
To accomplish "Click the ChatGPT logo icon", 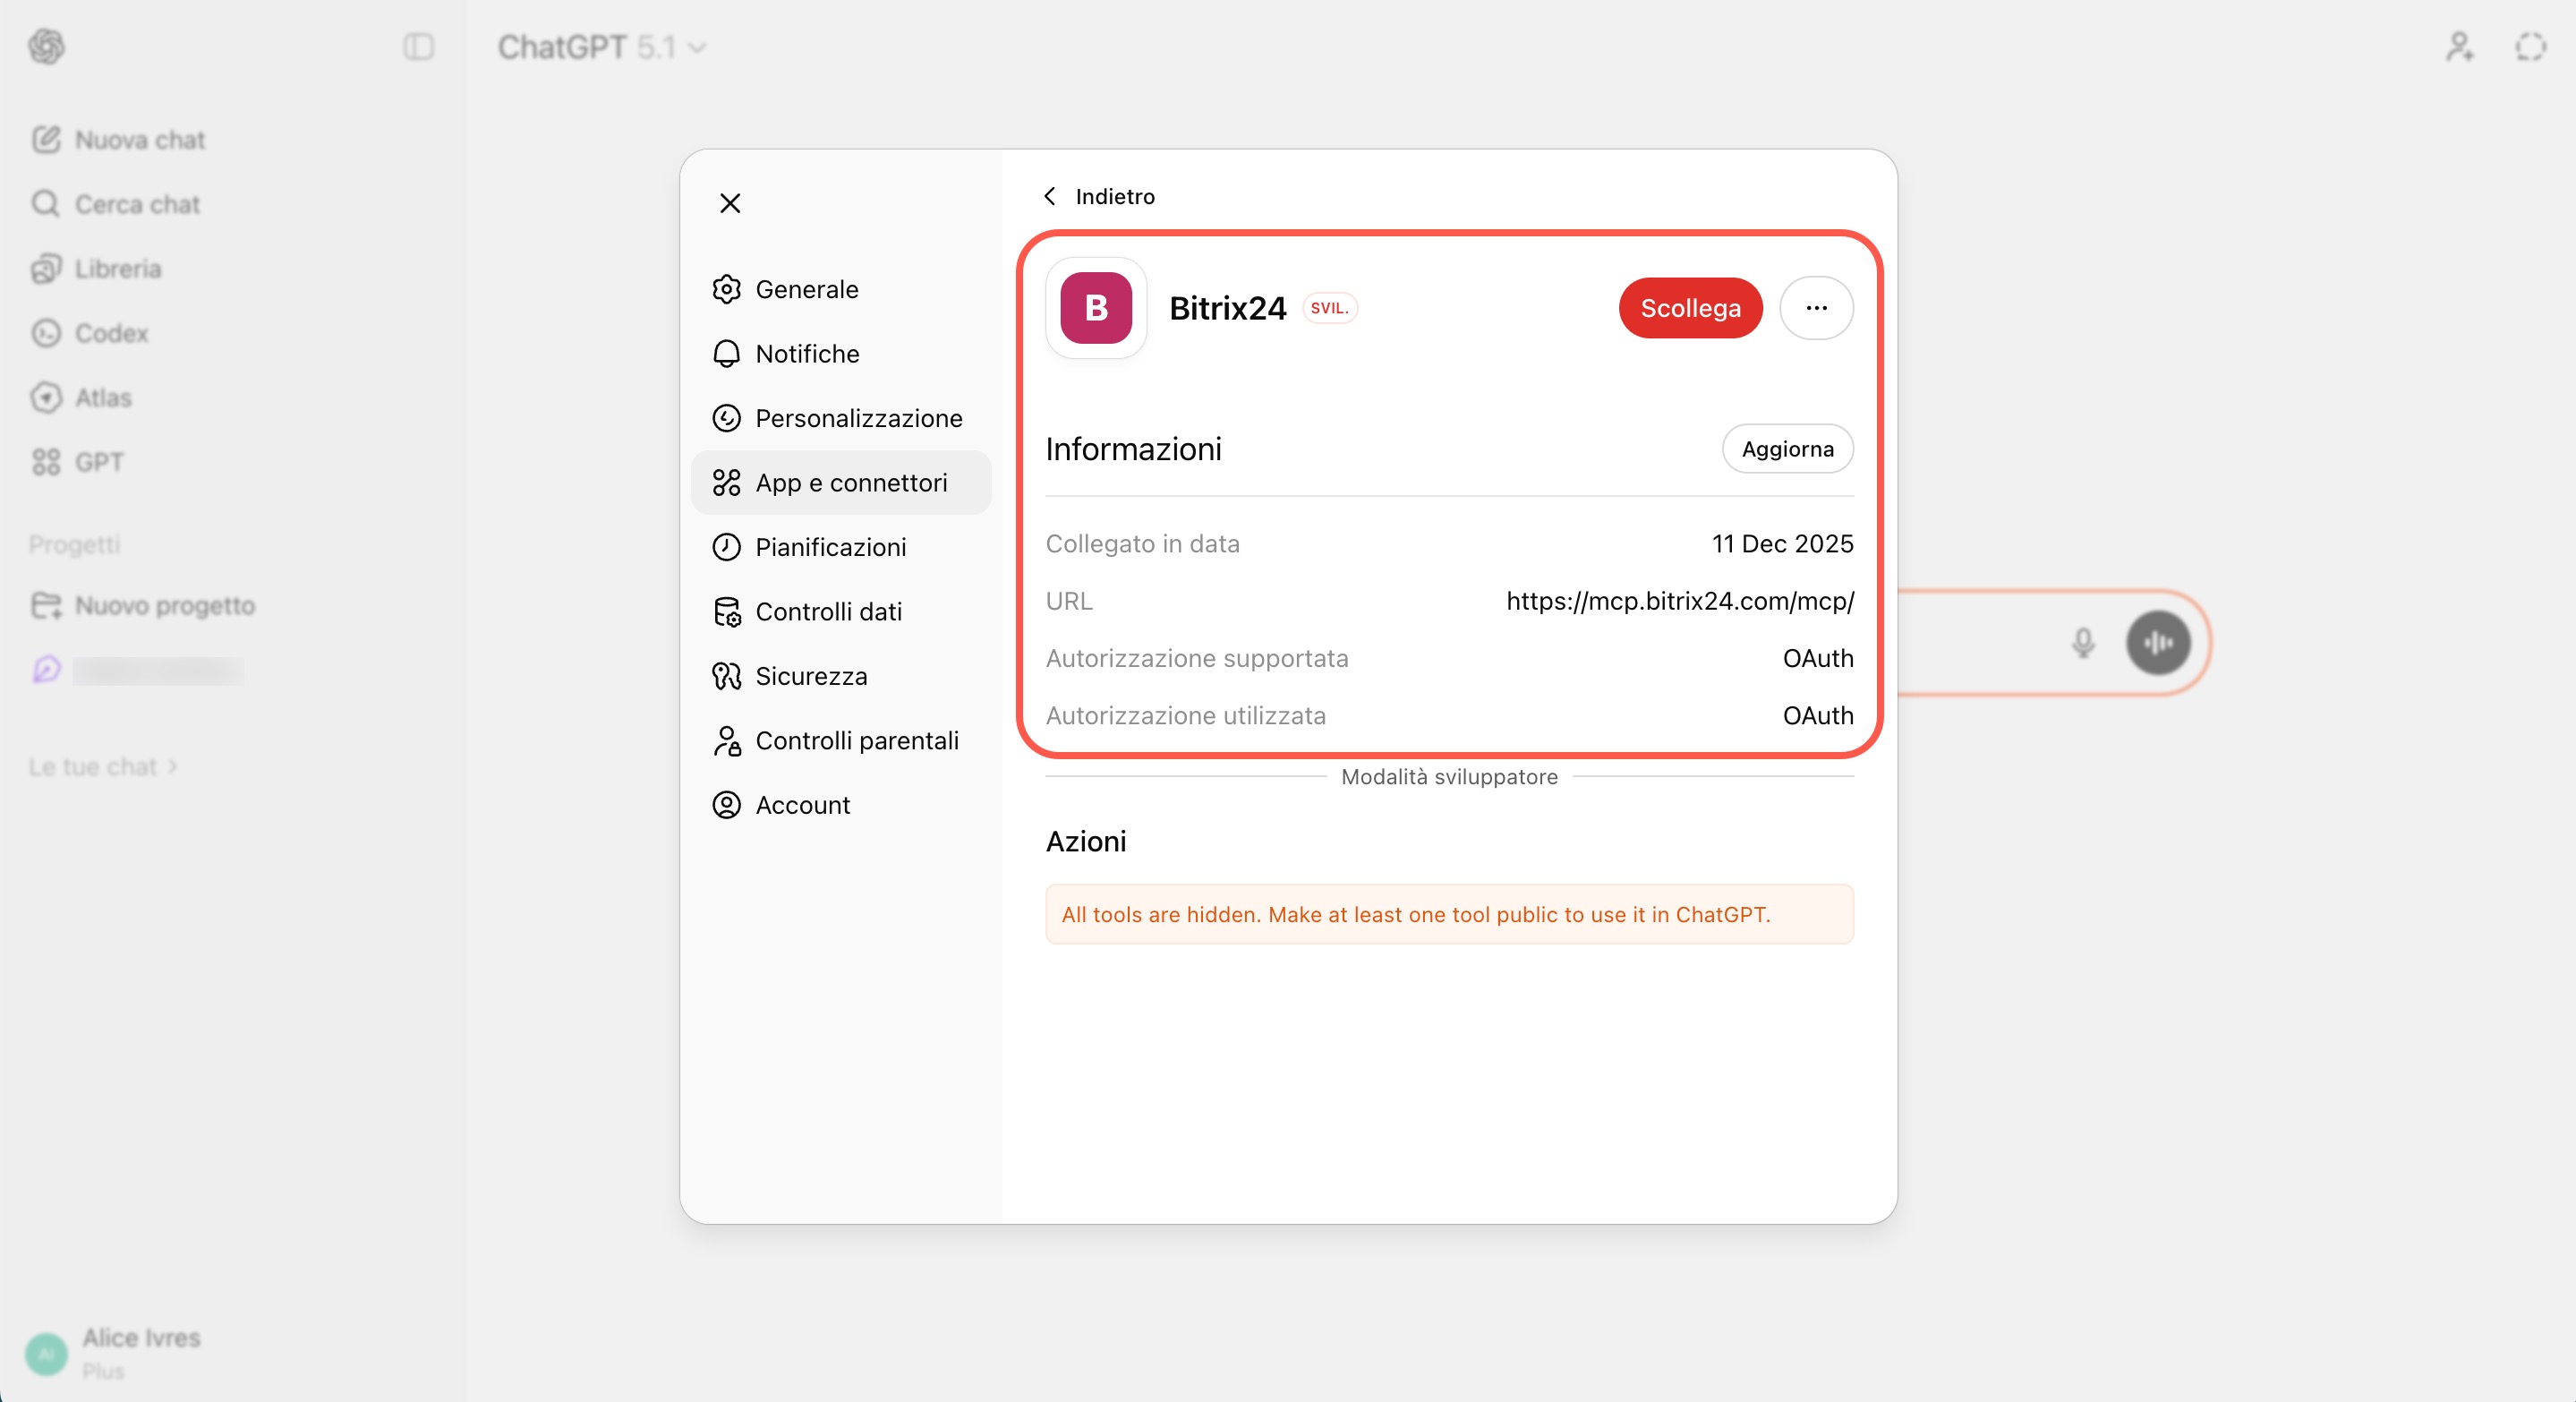I will point(46,47).
